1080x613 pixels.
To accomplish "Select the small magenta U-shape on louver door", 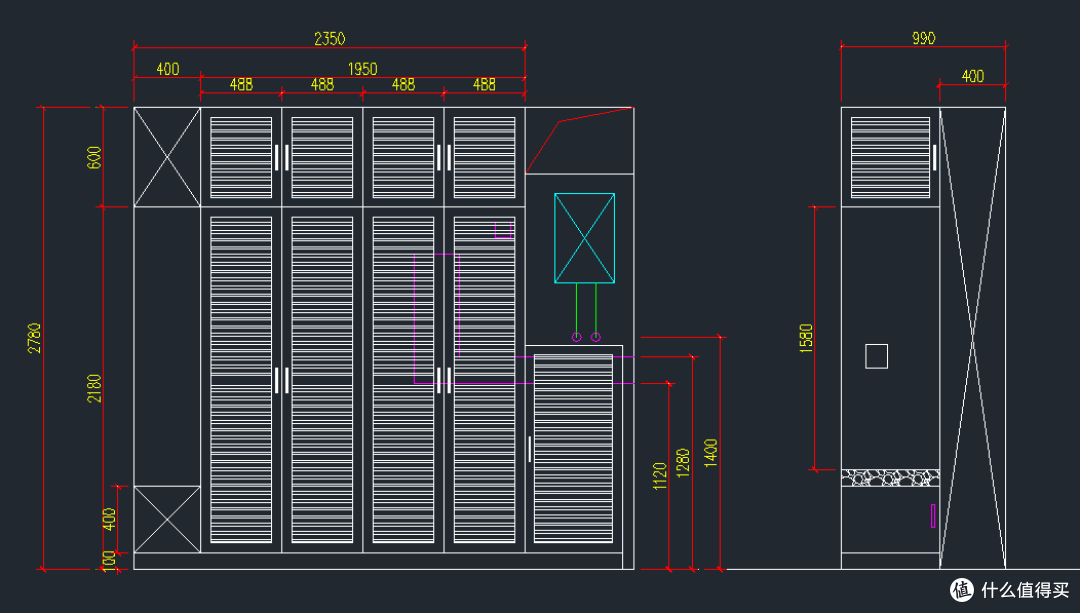I will point(503,230).
